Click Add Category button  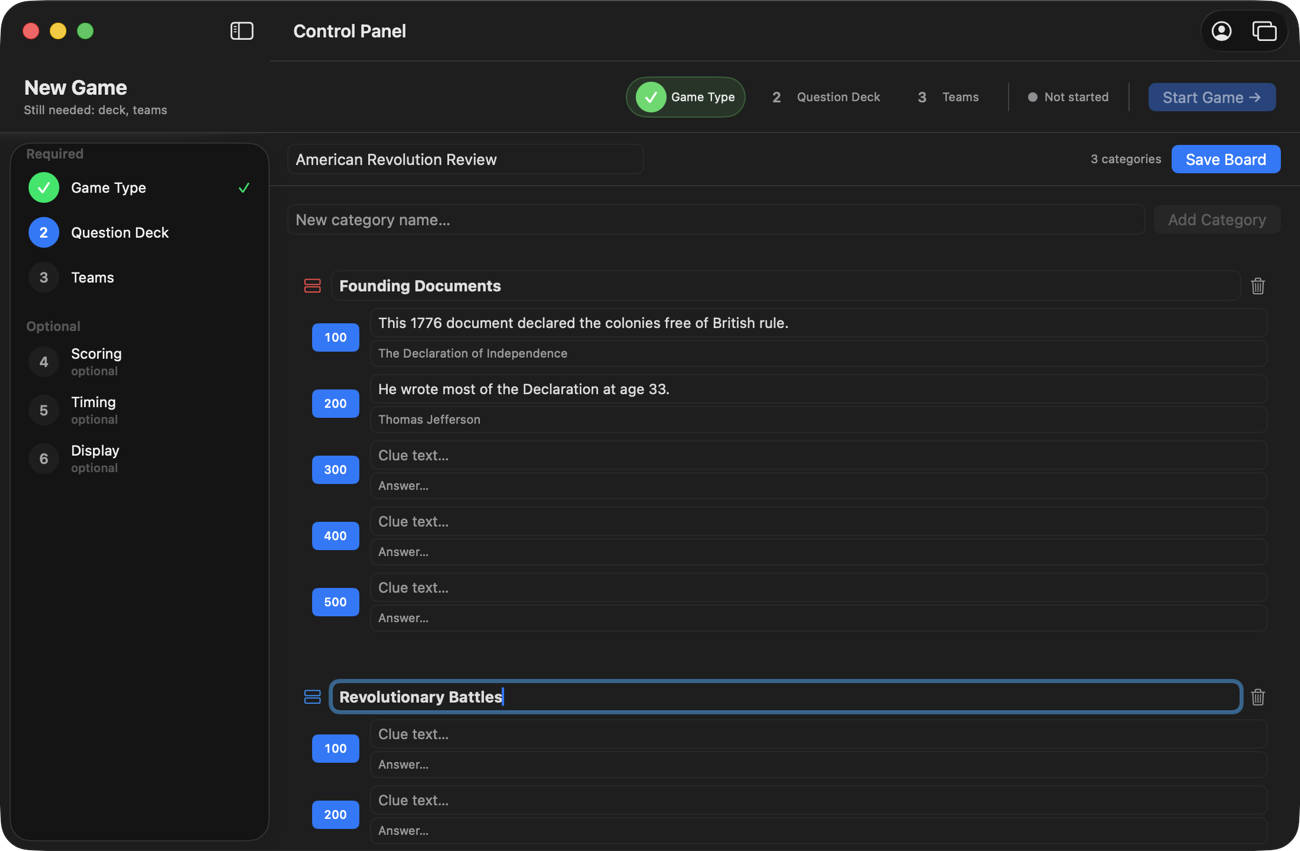point(1217,220)
